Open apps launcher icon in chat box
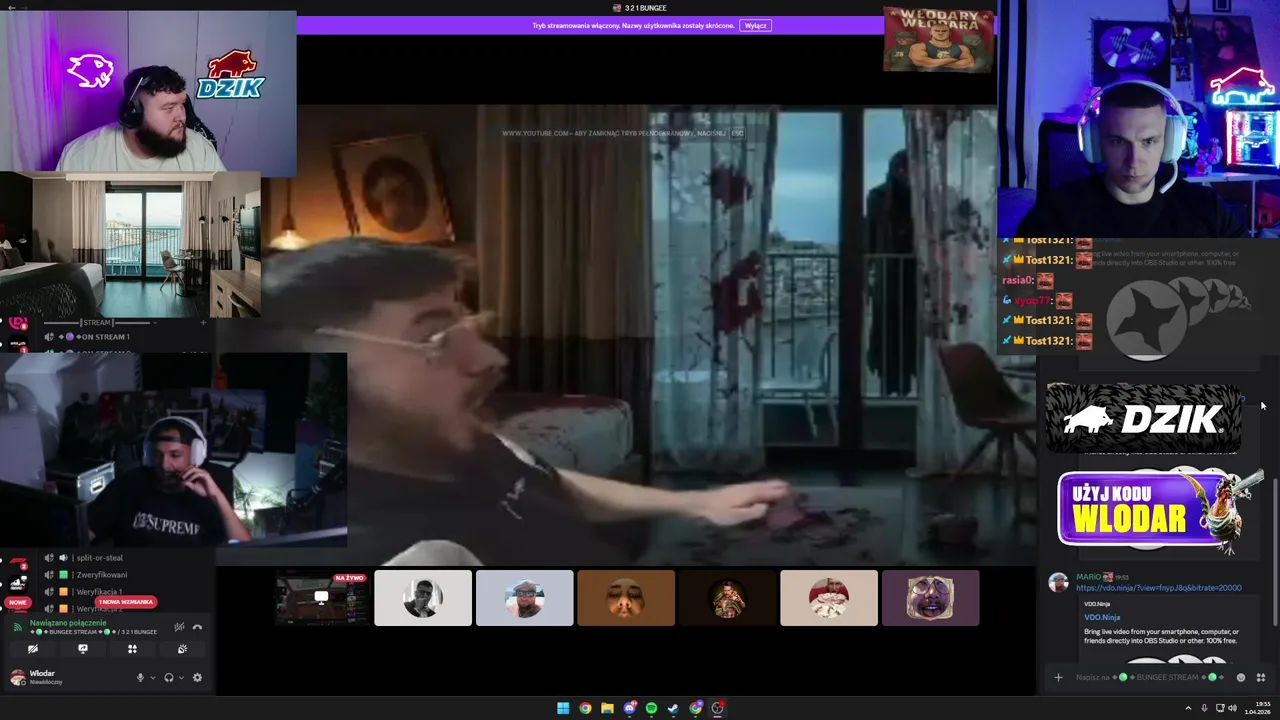The height and width of the screenshot is (720, 1280). pos(1261,677)
